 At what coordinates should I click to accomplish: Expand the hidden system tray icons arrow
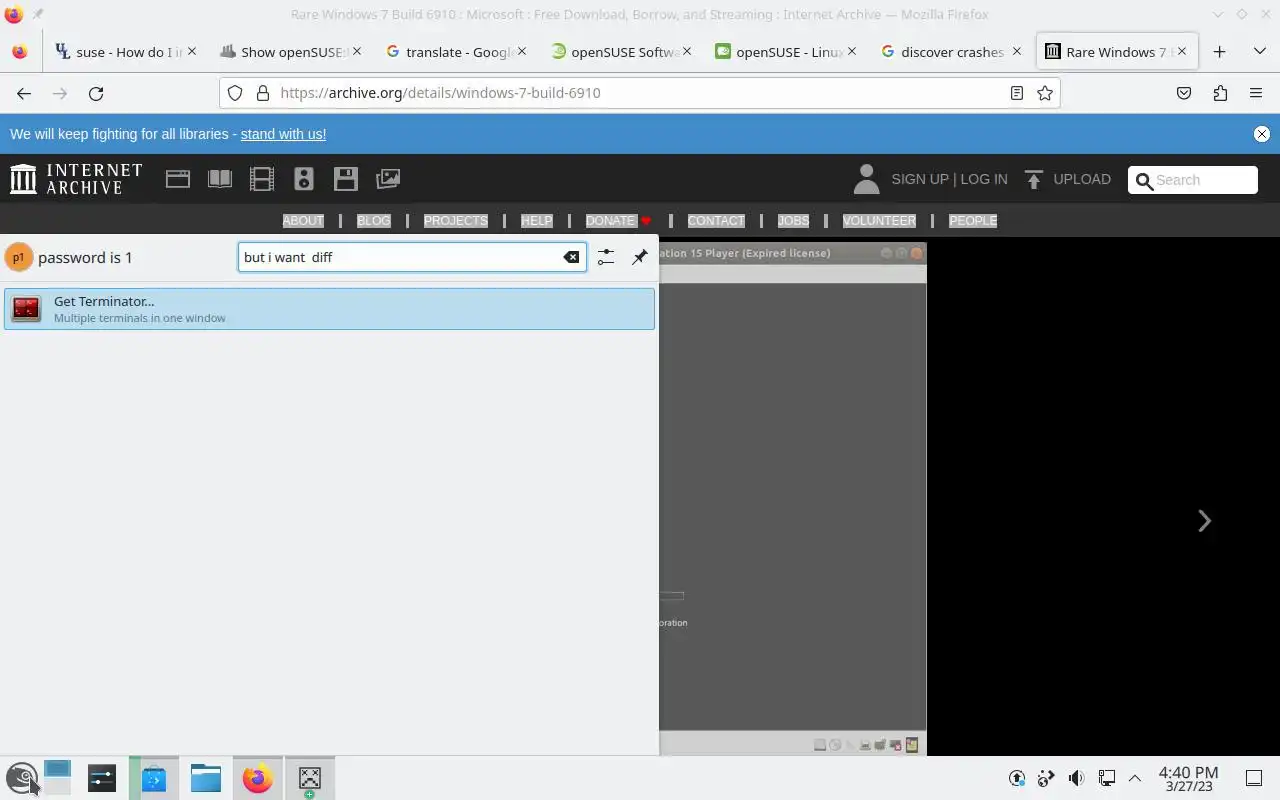pos(1135,778)
